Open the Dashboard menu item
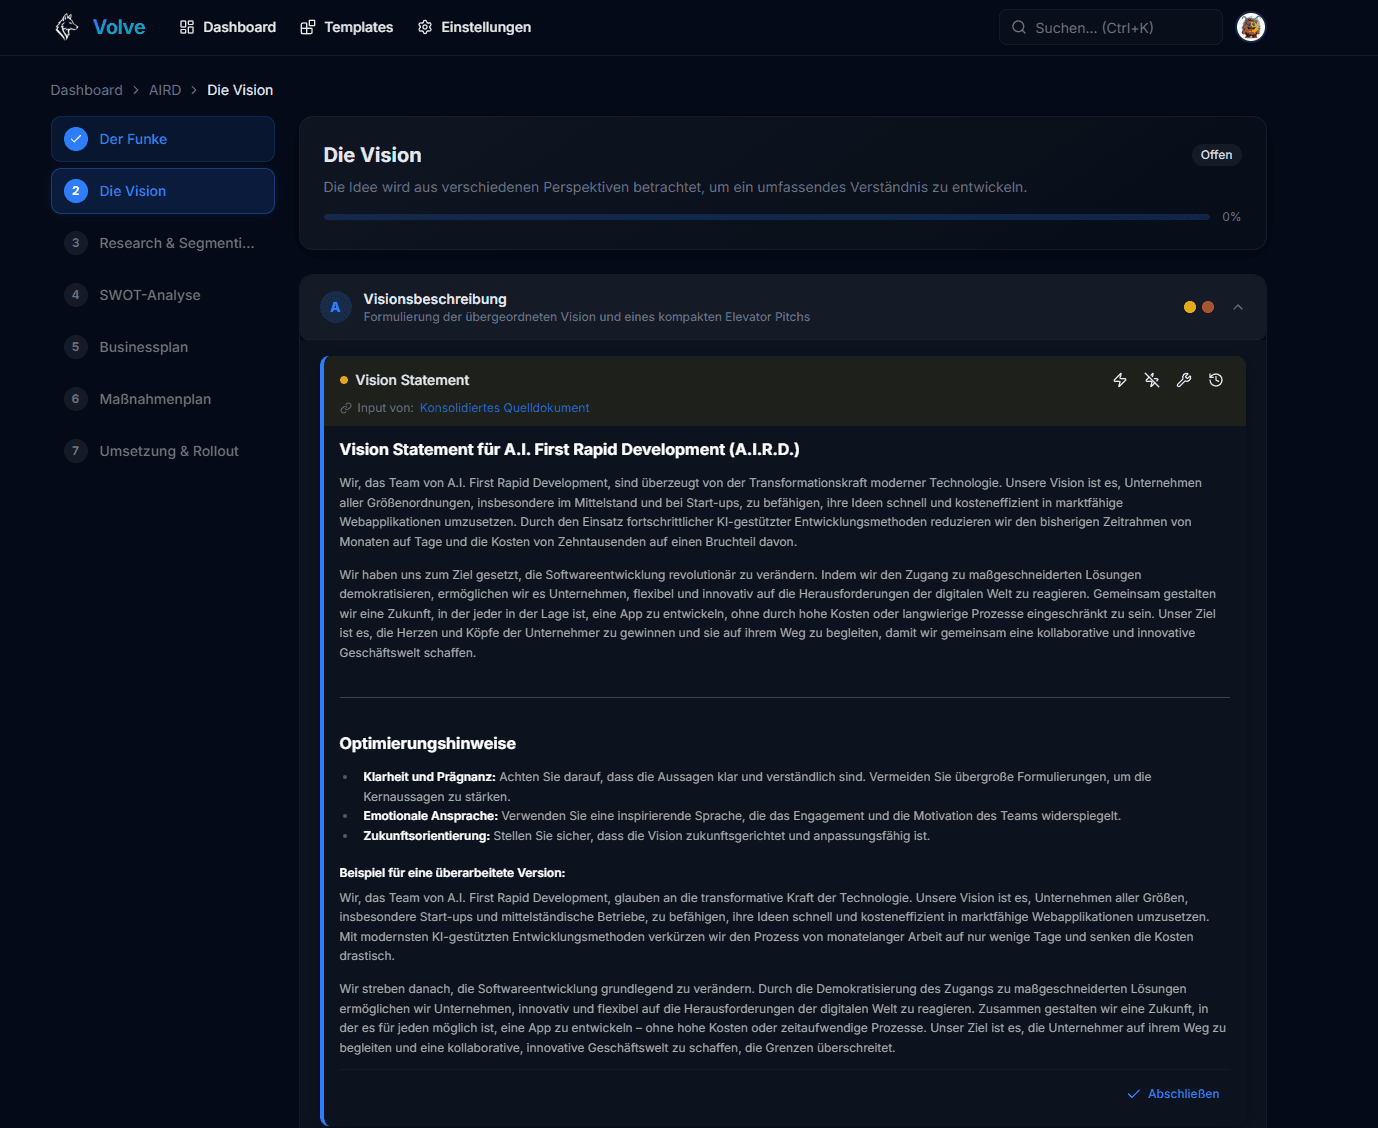The width and height of the screenshot is (1378, 1128). 228,27
